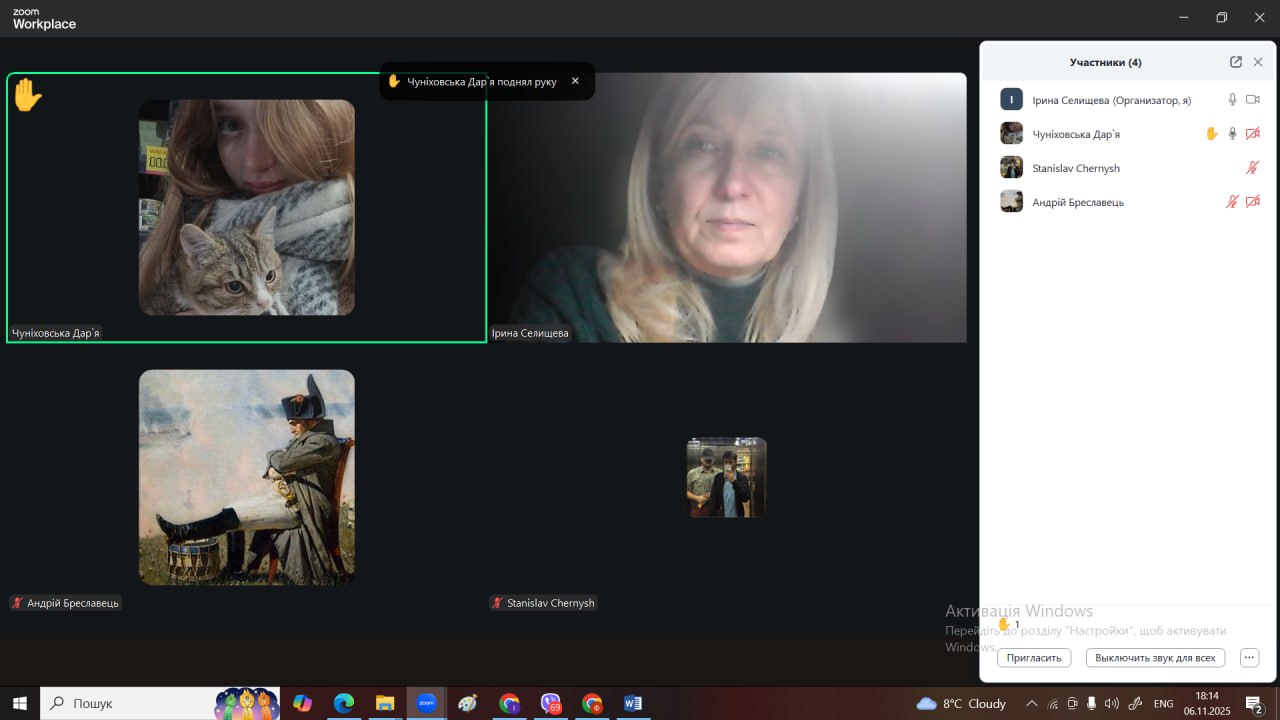Select Stanislav Chernysh in participants list
1280x720 pixels.
tap(1076, 168)
